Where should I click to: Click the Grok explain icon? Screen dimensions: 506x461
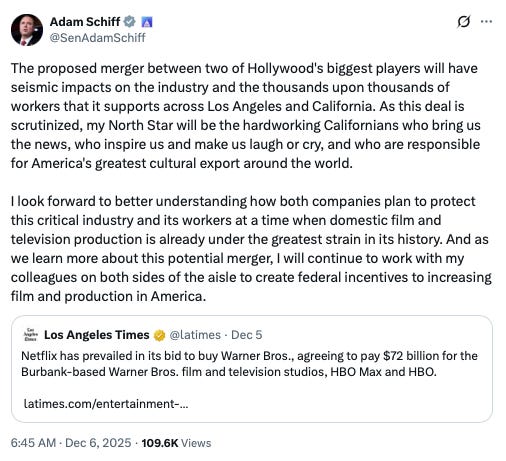point(463,22)
